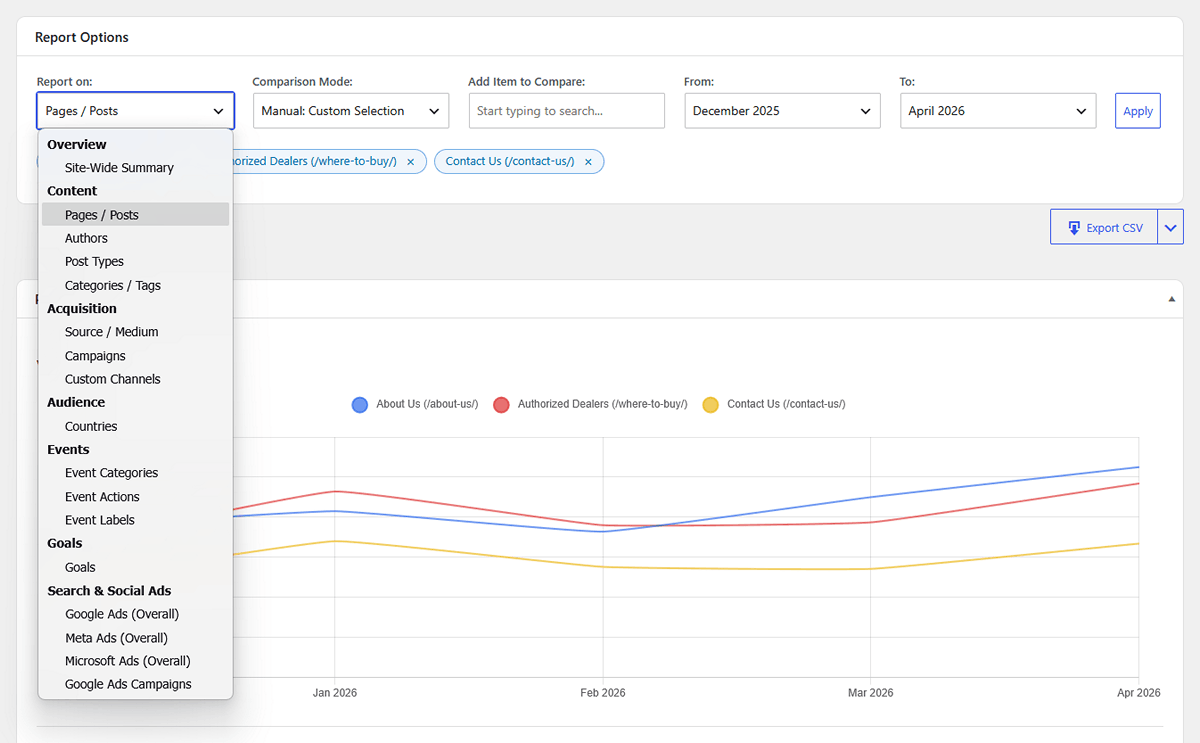Open the Report on dropdown
Screen dimensions: 1200x743
136,111
